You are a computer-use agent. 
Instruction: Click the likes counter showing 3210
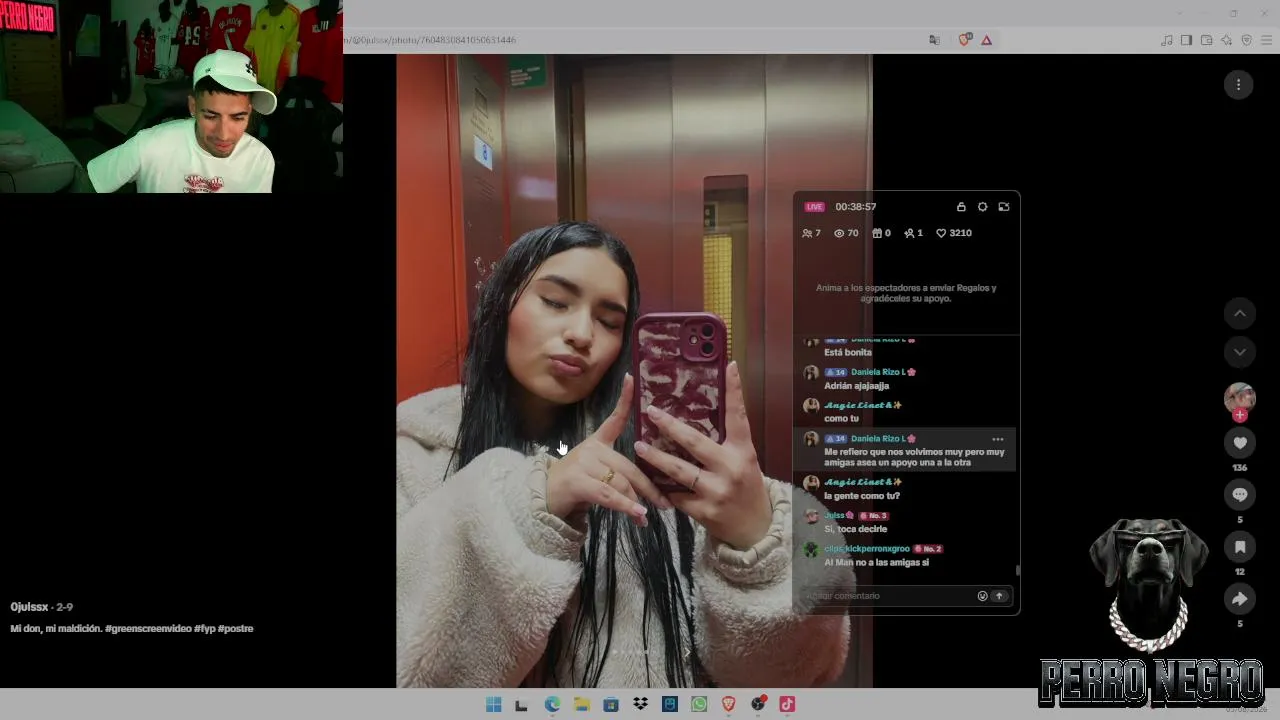tap(954, 233)
